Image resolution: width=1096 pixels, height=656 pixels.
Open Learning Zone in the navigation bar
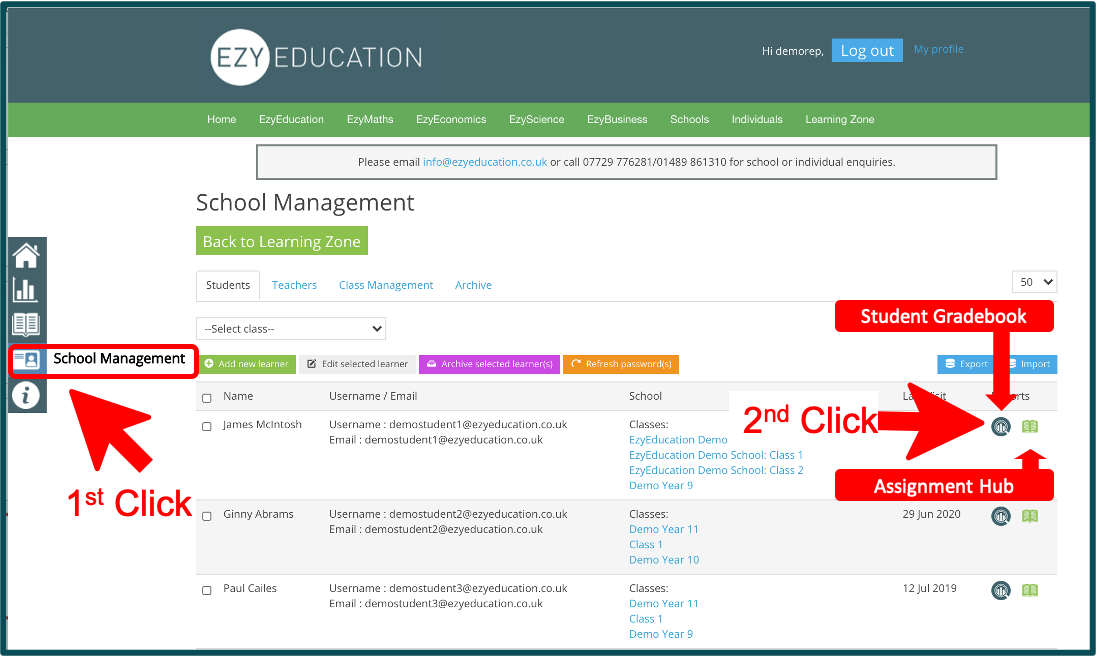coord(840,119)
